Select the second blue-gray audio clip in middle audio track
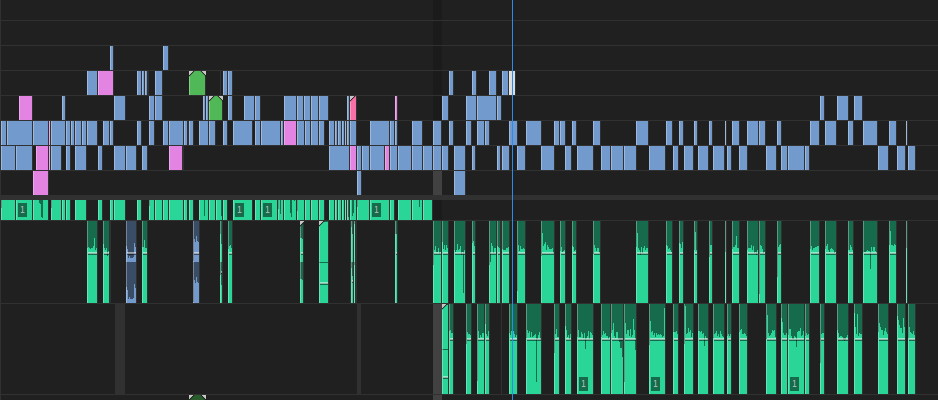This screenshot has height=400, width=938. (x=196, y=262)
